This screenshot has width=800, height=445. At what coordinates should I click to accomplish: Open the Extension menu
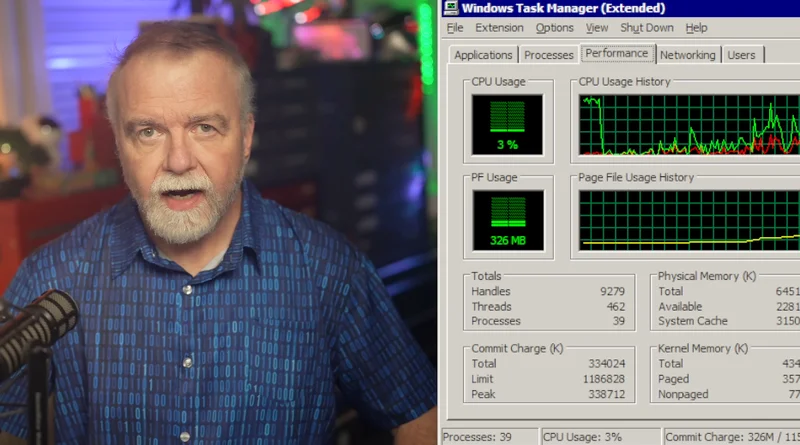coord(499,28)
